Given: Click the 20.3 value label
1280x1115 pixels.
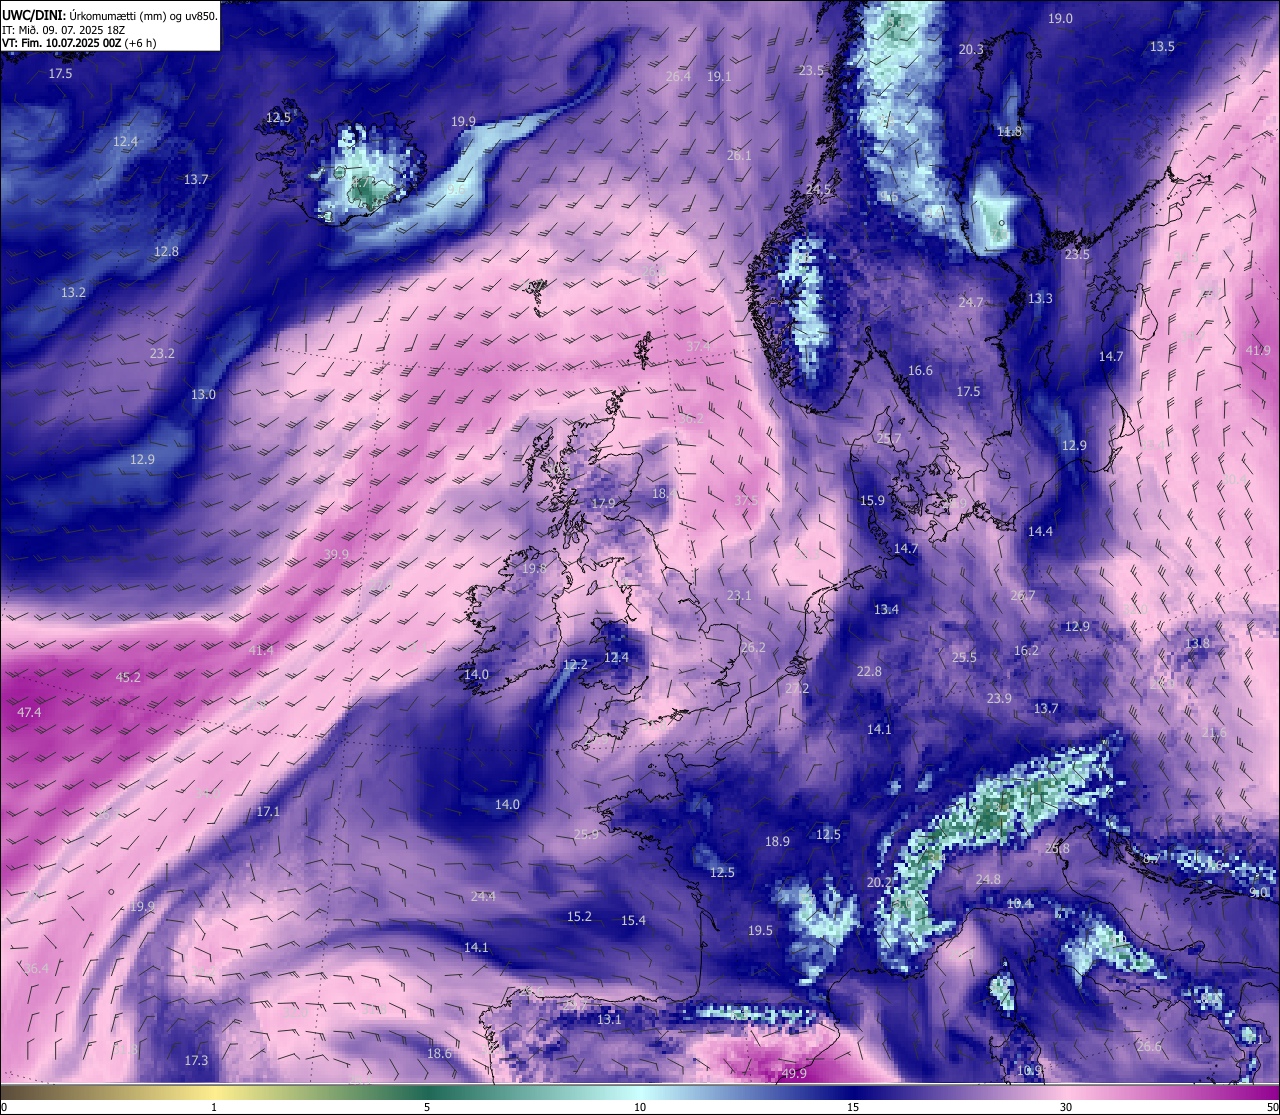Looking at the screenshot, I should [971, 49].
